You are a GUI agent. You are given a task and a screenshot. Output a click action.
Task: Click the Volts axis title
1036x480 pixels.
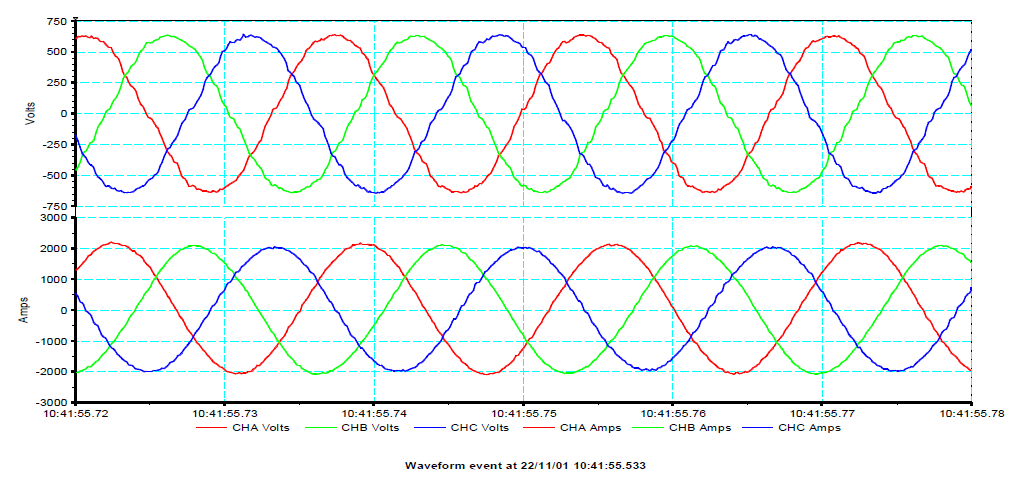coord(30,114)
